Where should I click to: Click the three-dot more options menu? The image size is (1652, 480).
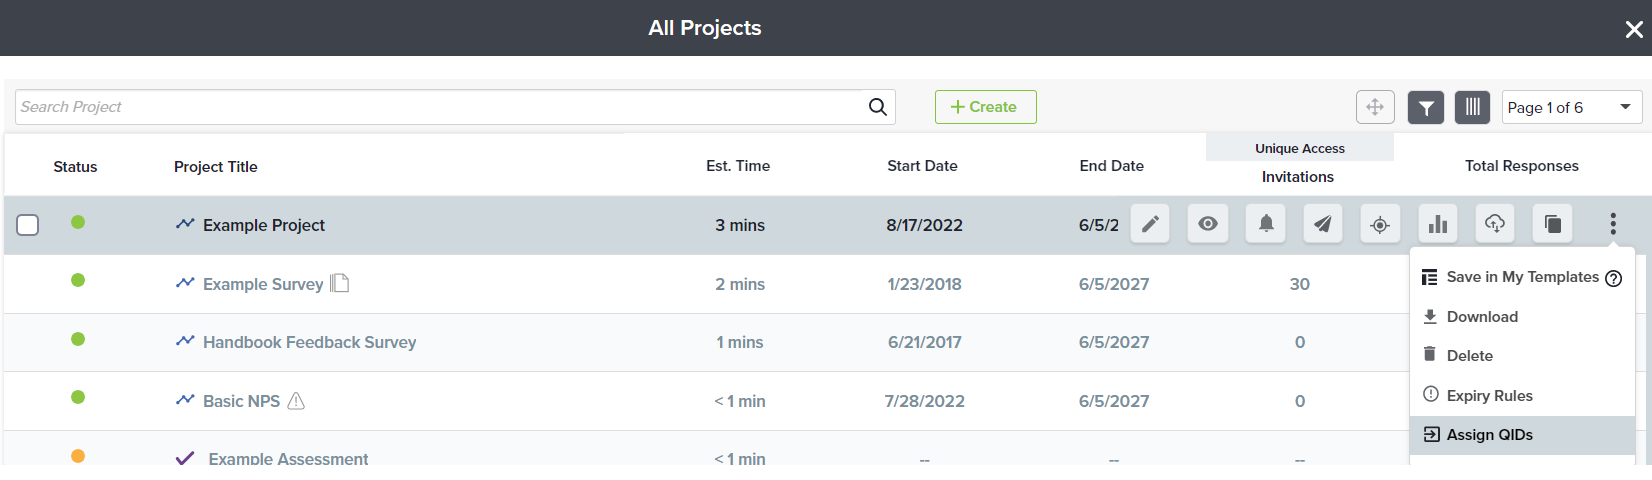(x=1613, y=224)
